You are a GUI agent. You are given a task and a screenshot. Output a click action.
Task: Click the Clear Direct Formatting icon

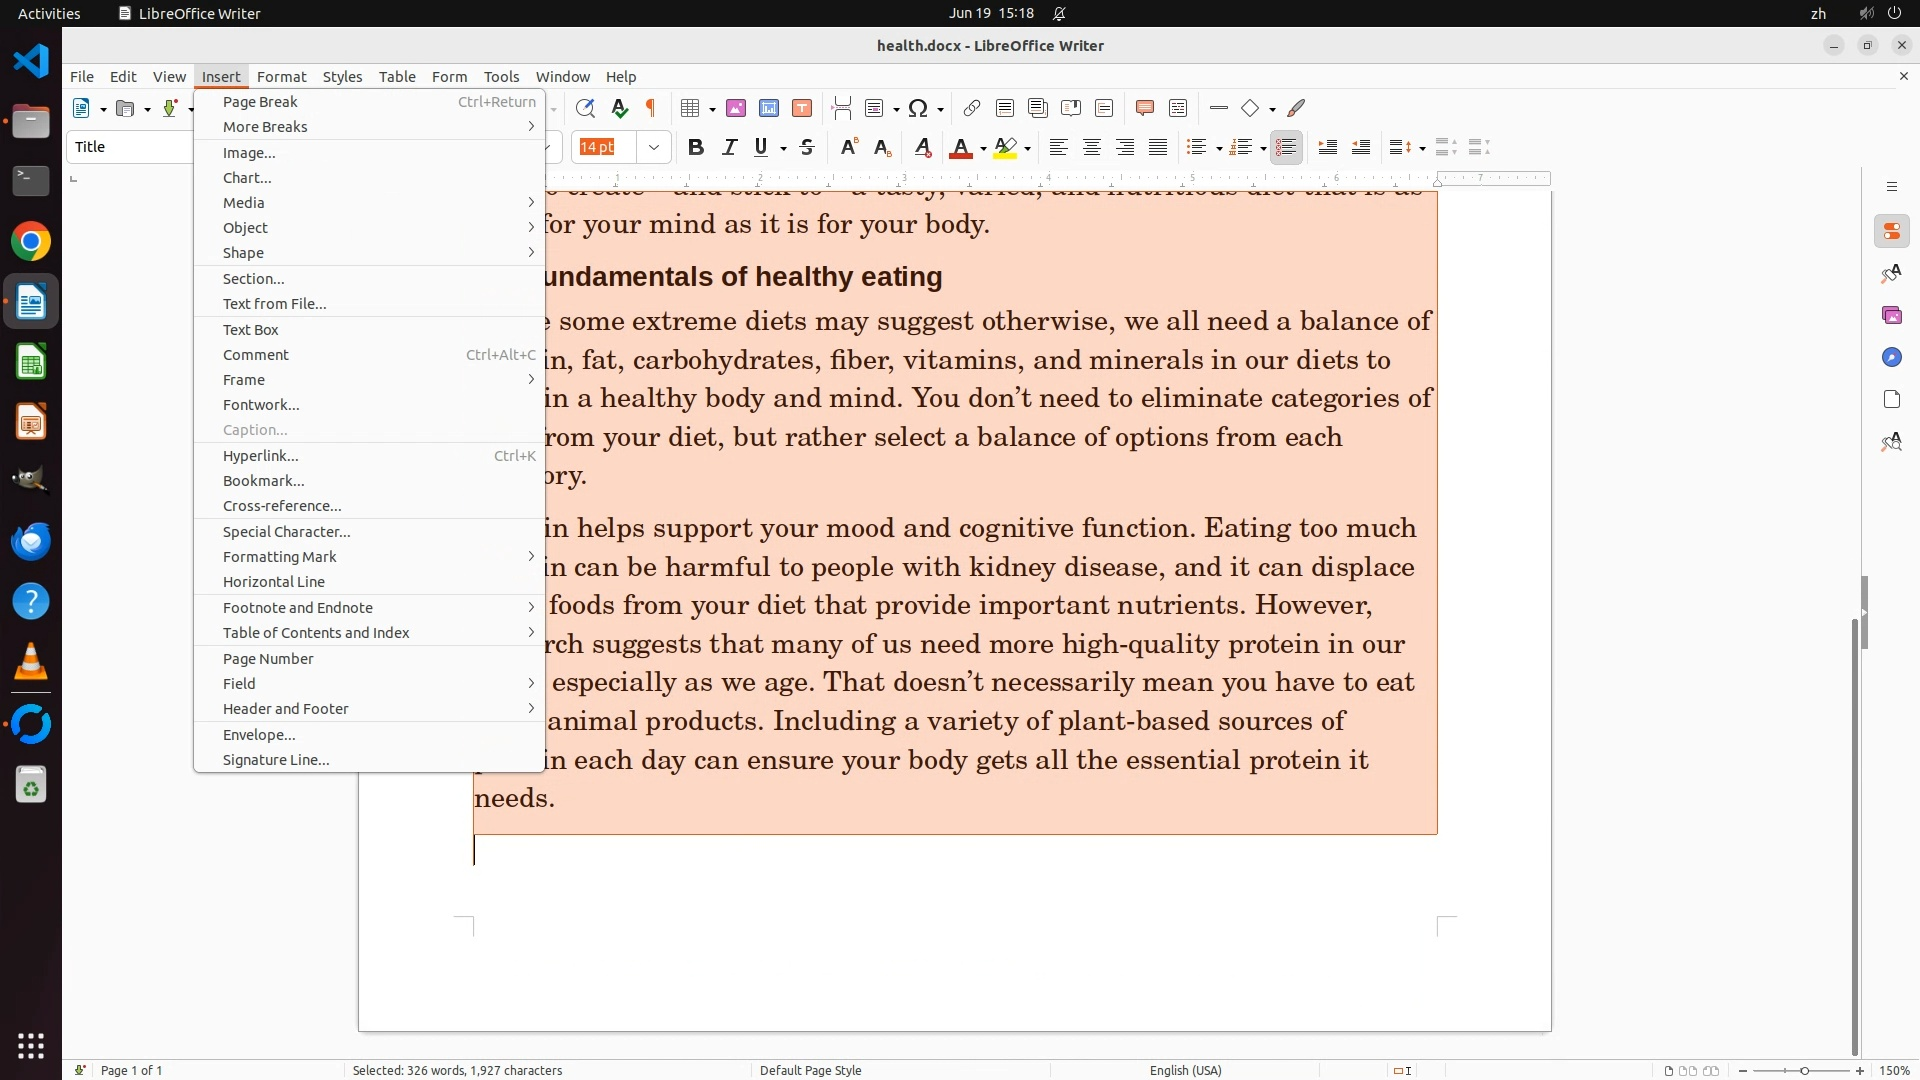(x=923, y=147)
